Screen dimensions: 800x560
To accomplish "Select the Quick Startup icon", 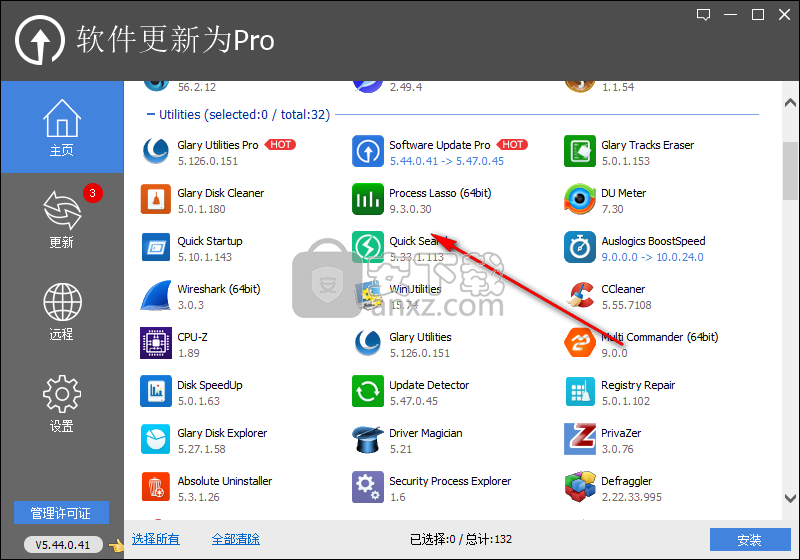I will 156,247.
